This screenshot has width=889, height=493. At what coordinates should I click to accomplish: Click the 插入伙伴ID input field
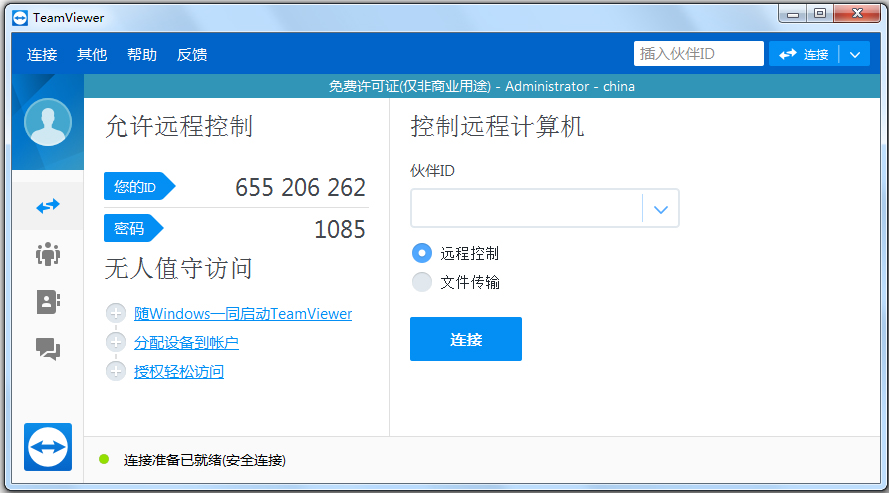coord(698,54)
